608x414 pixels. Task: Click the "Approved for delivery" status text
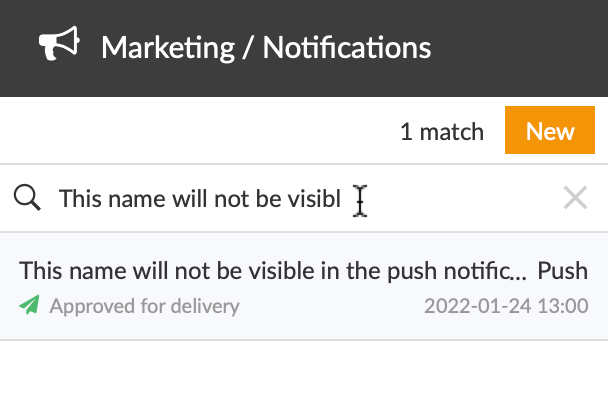(145, 306)
